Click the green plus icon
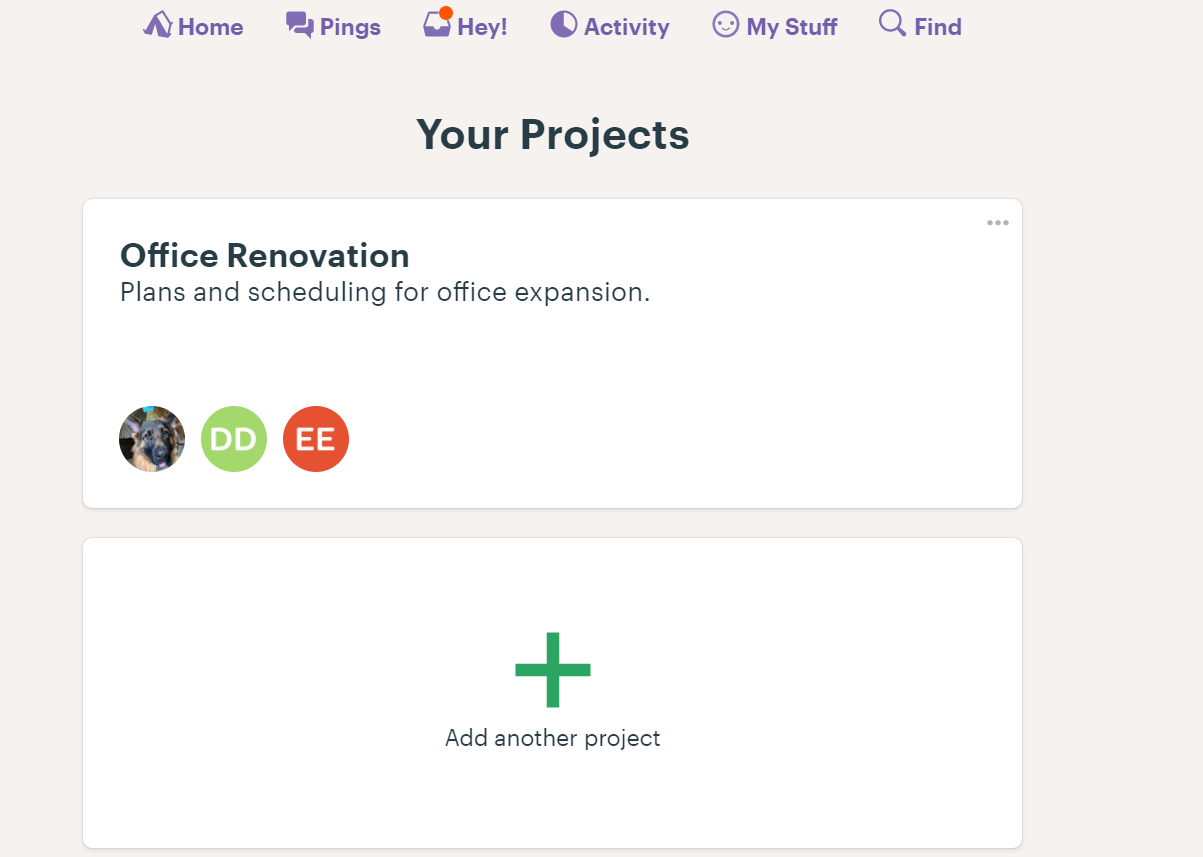1203x857 pixels. [553, 670]
